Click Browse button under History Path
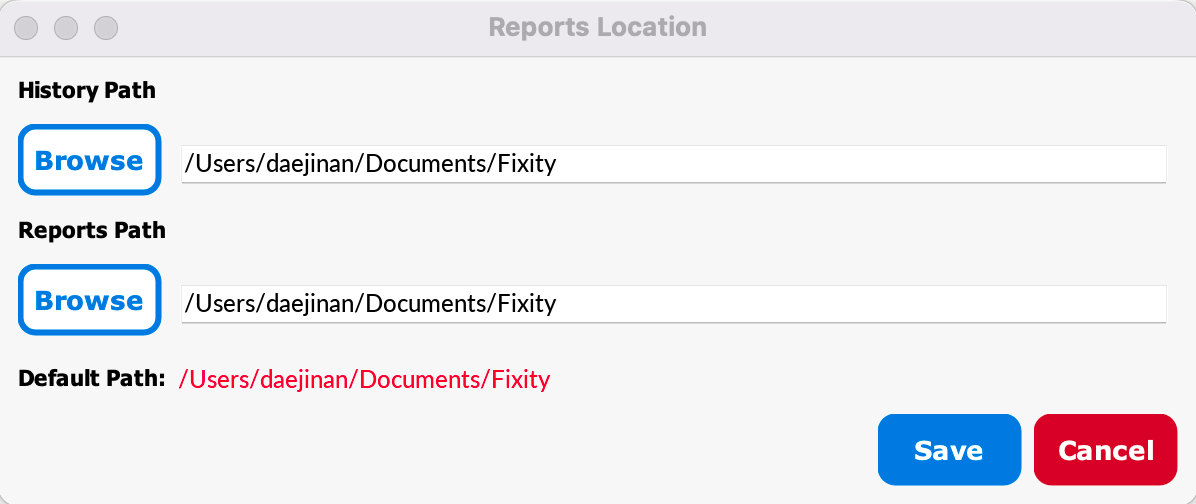Screen dimensions: 1196x504 [89, 160]
